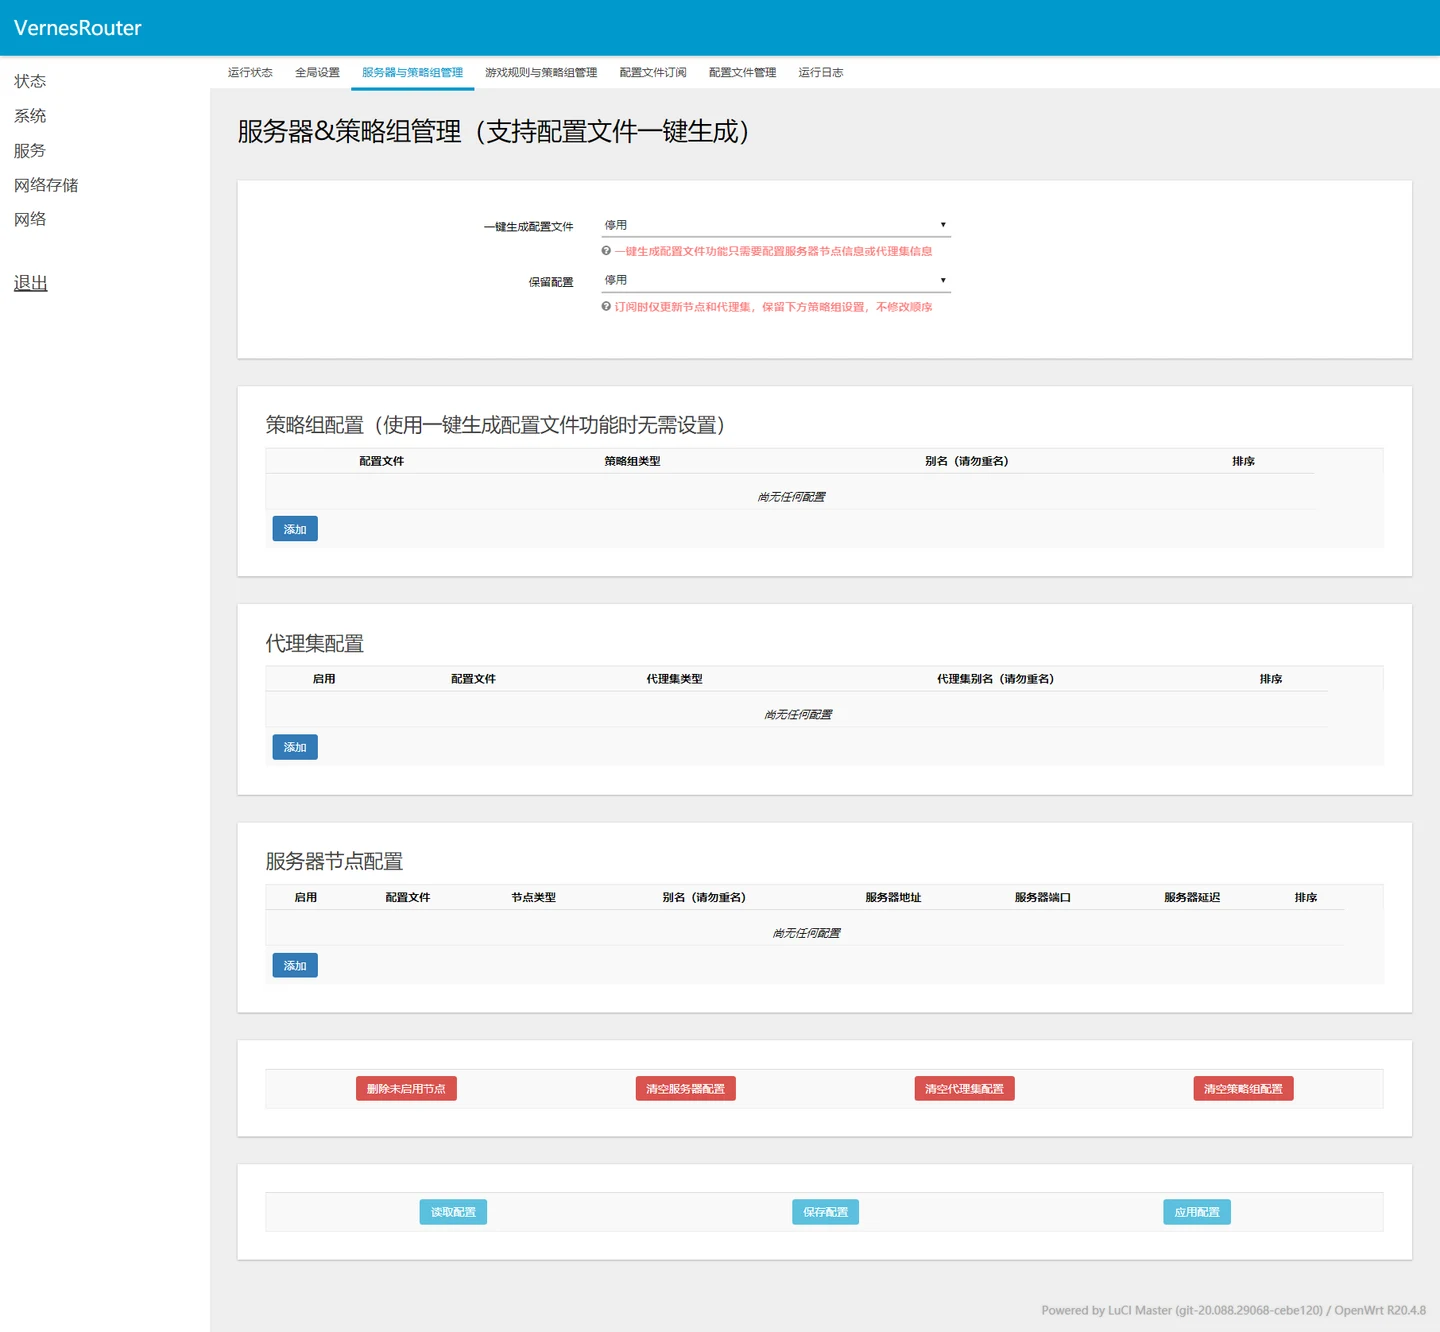Open the 保留配置 dropdown

pos(775,280)
